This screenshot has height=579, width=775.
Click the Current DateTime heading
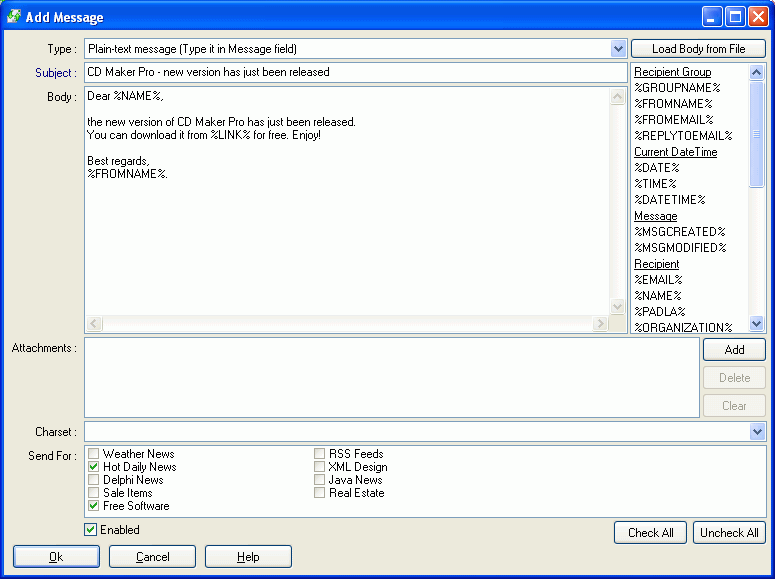676,152
